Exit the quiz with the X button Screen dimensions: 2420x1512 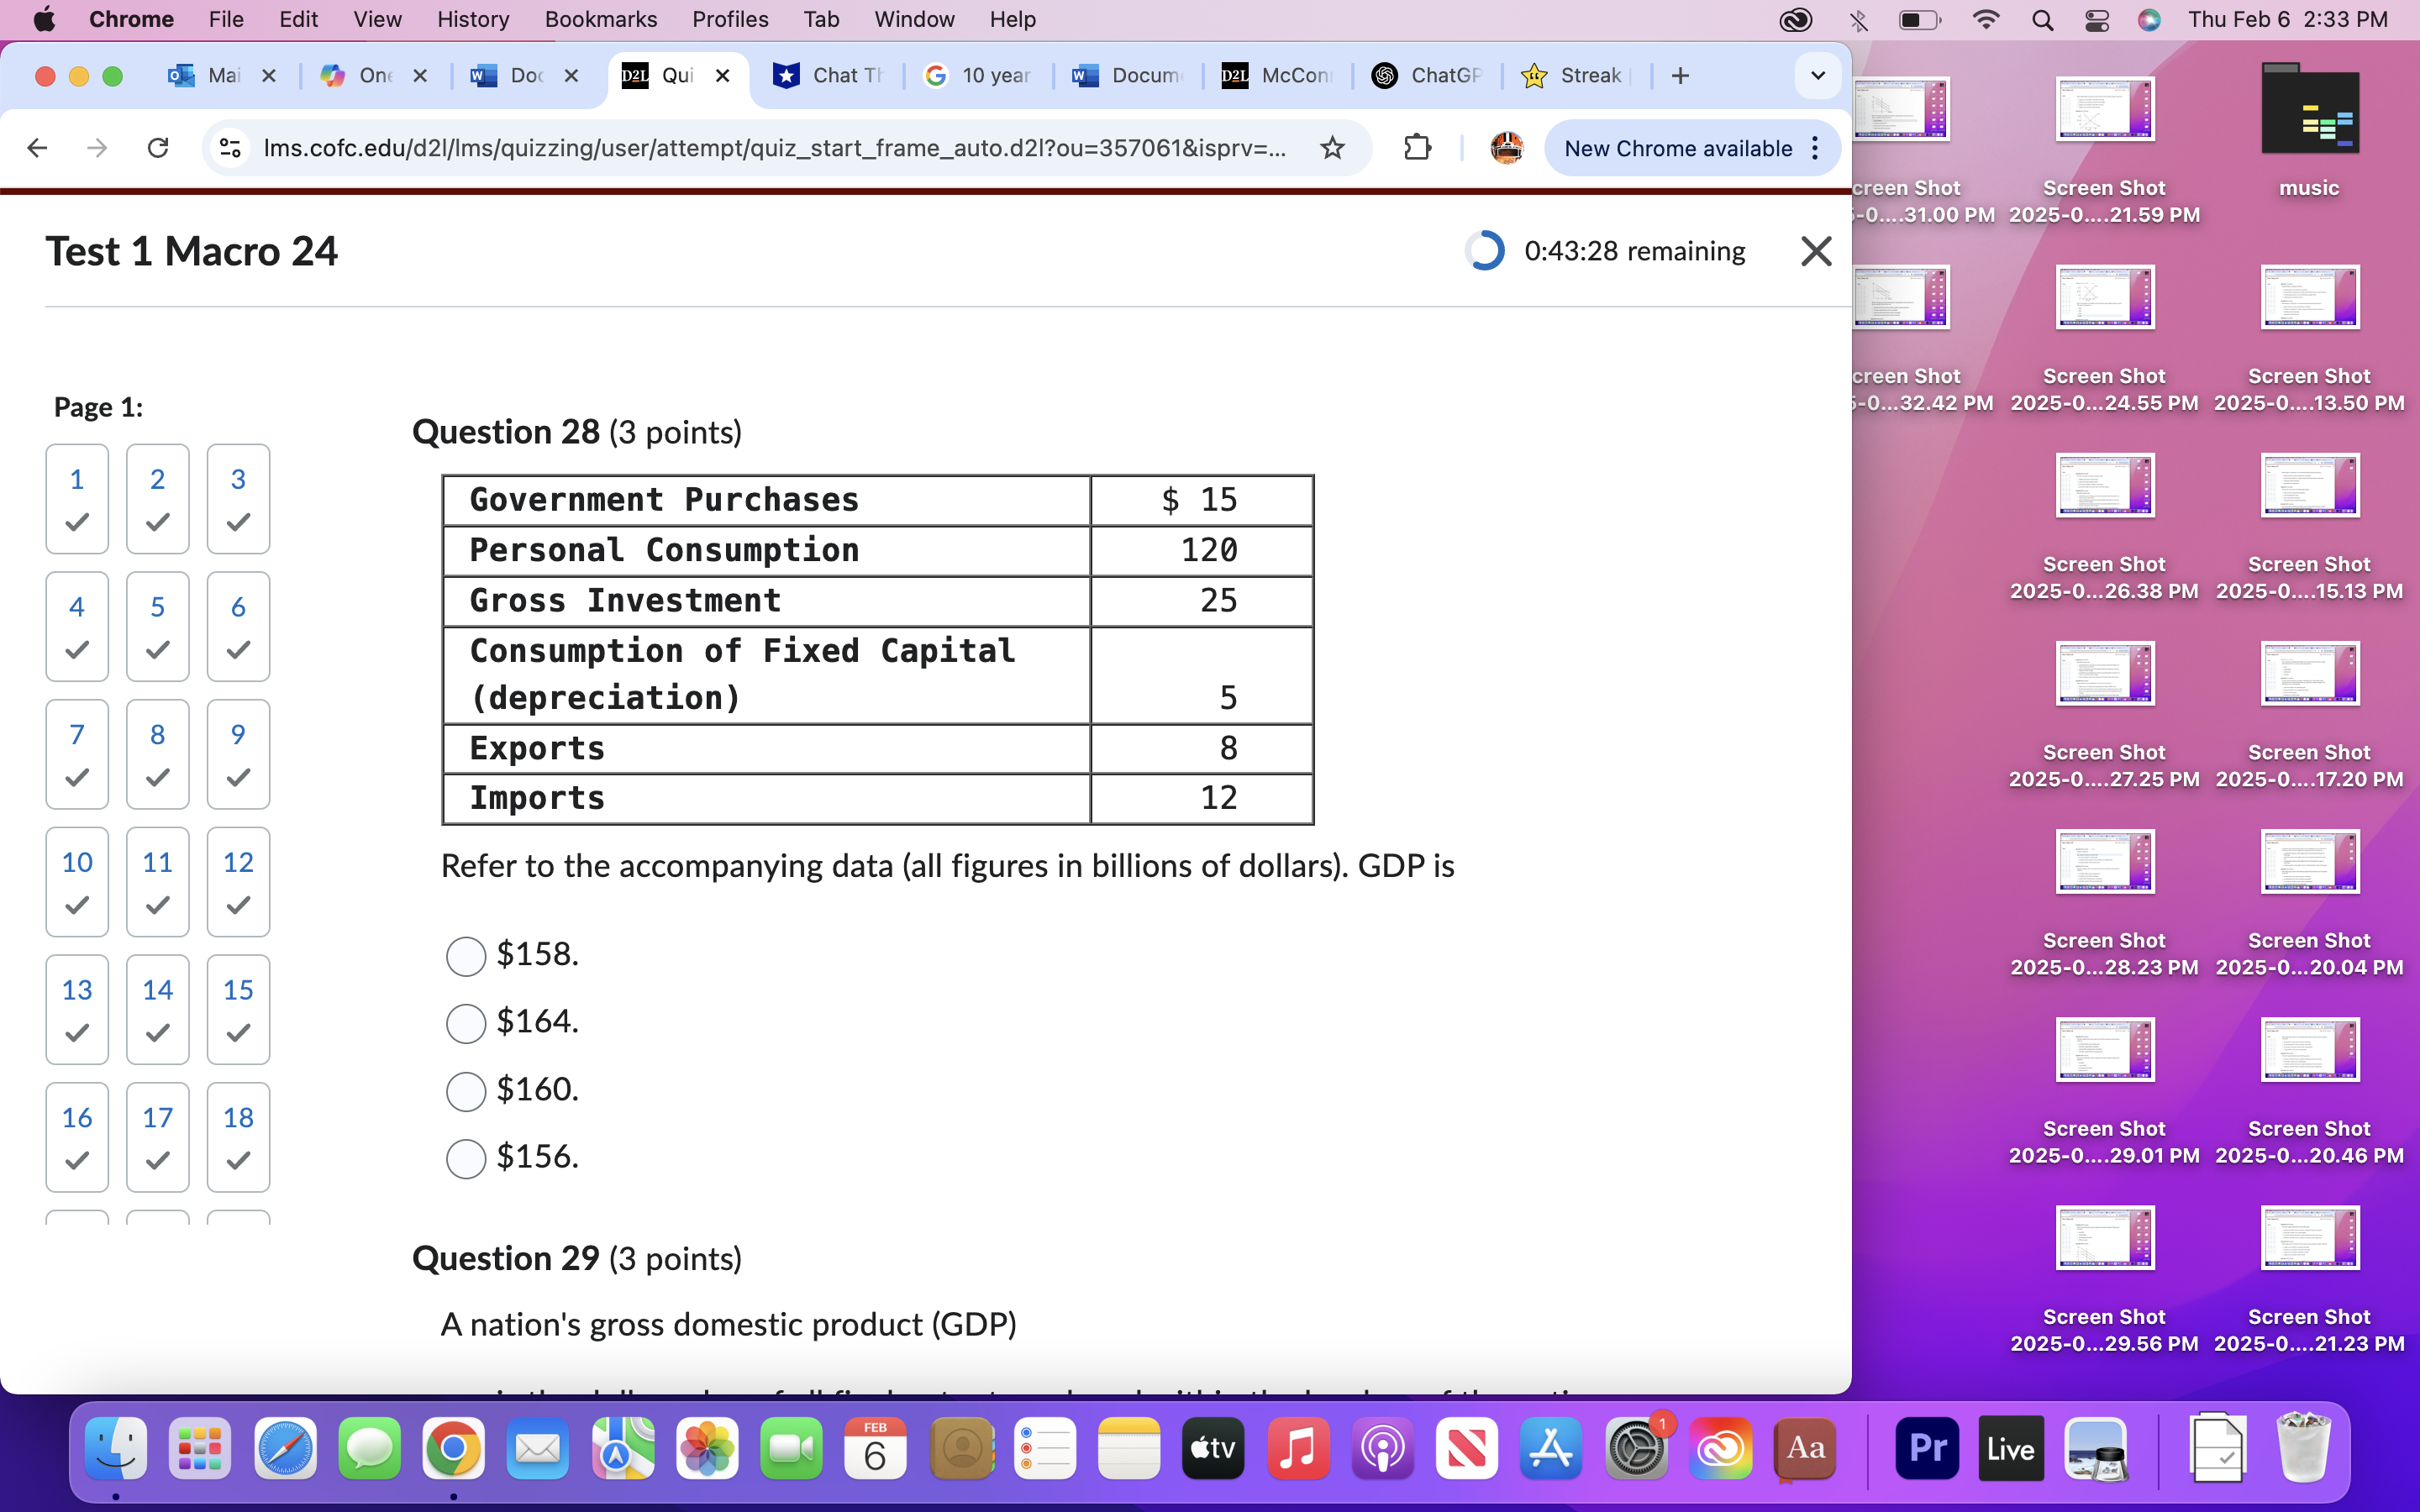1815,251
